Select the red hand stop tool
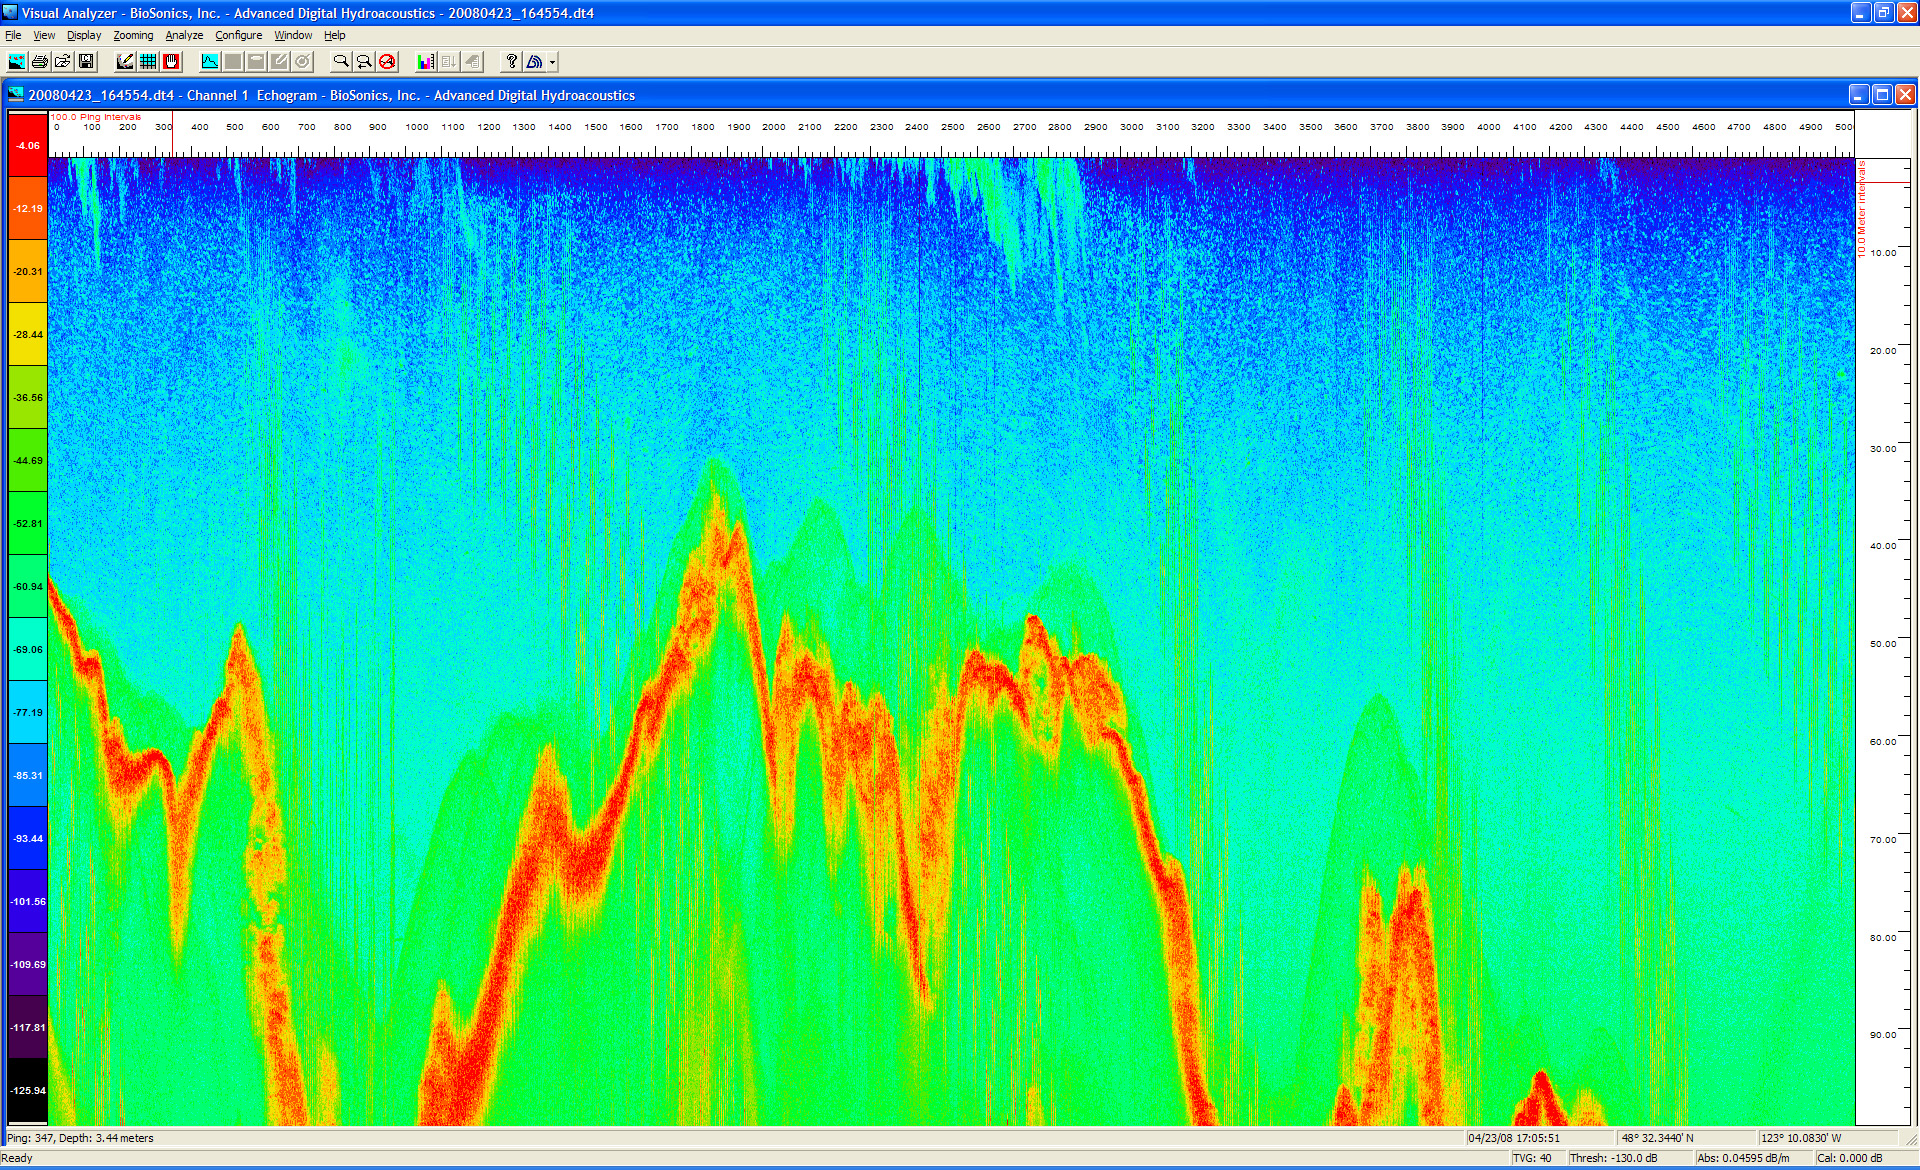 point(171,62)
